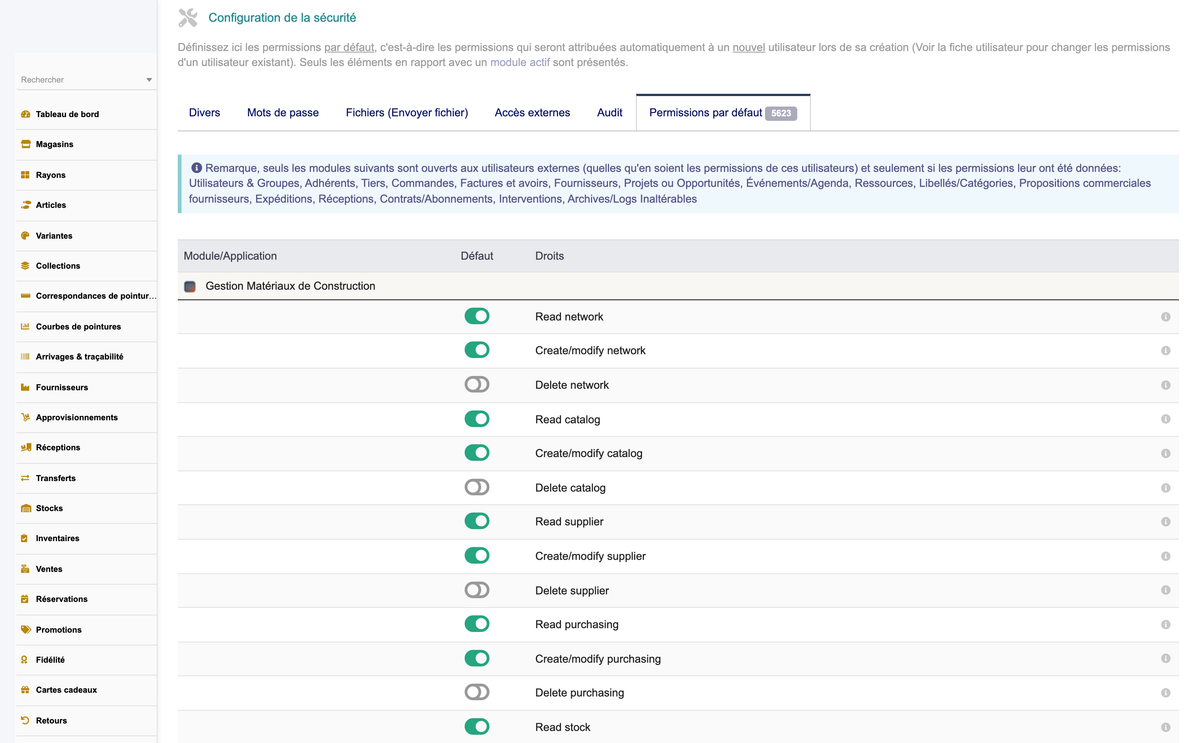Click the Approvisionnements cart icon
Viewport: 1200px width, 743px height.
pos(25,417)
